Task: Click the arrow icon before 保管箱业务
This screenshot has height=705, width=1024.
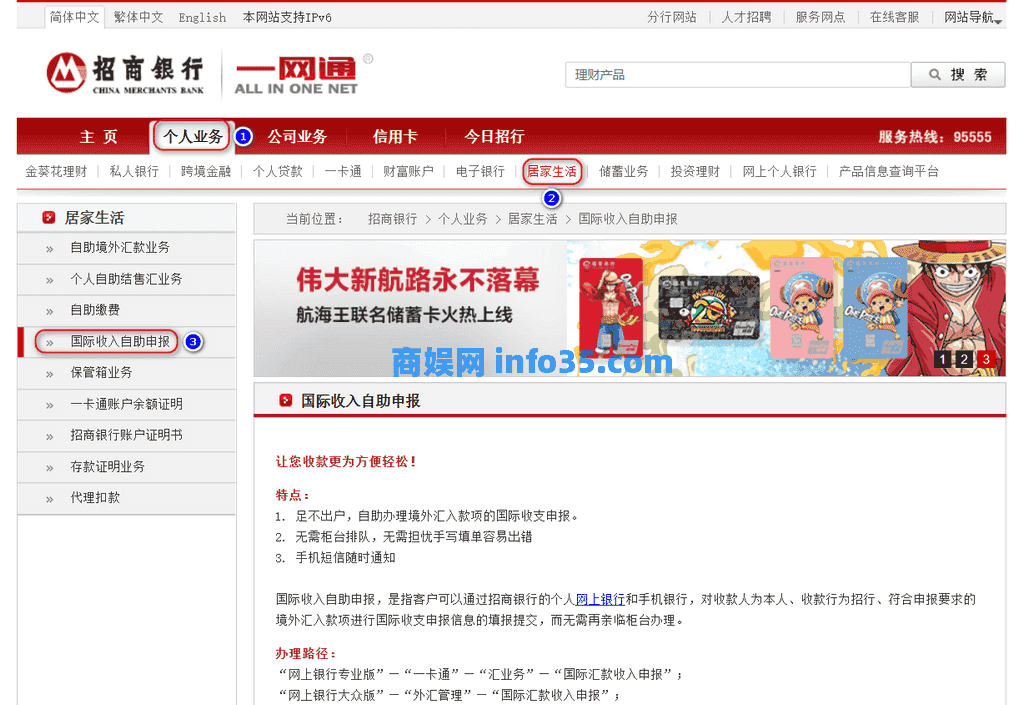Action: (x=50, y=374)
